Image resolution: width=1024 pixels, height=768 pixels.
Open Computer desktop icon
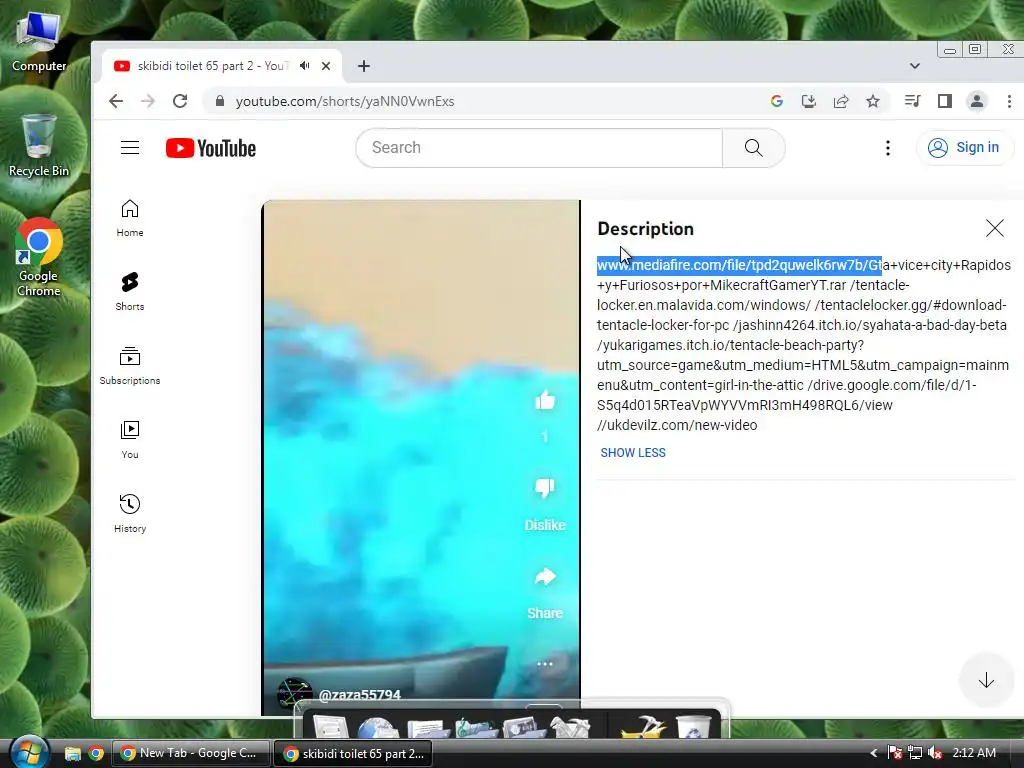39,42
